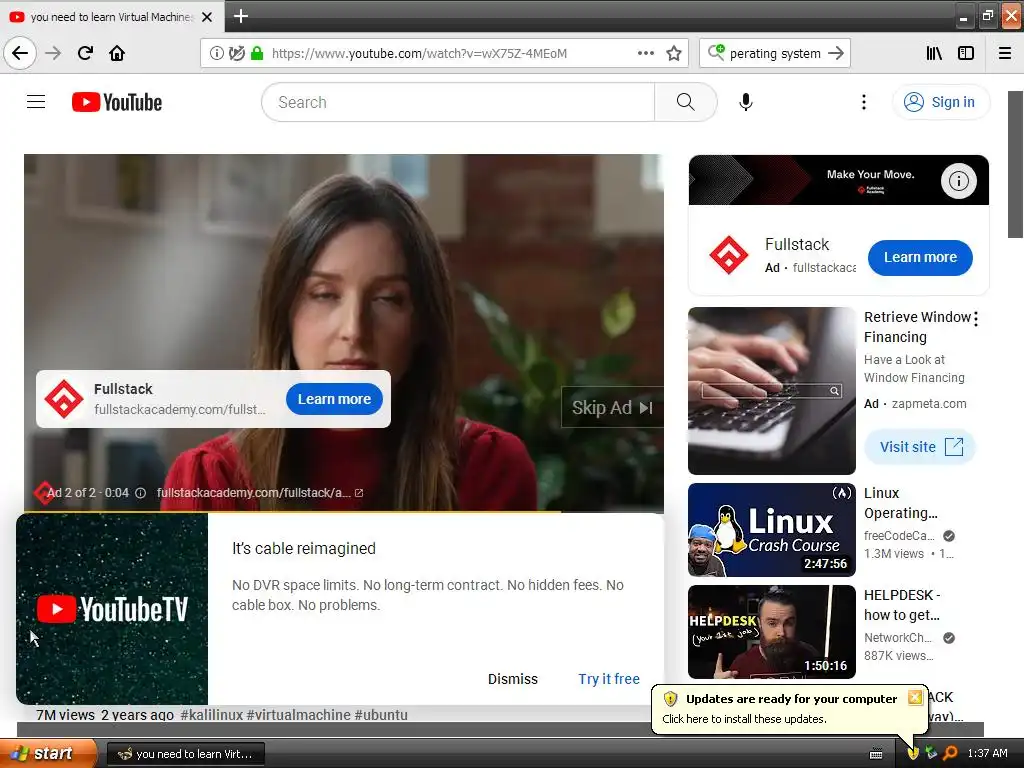Click the page vertical scrollbar thumb
Screen dimensions: 1024x768
pos(1016,165)
